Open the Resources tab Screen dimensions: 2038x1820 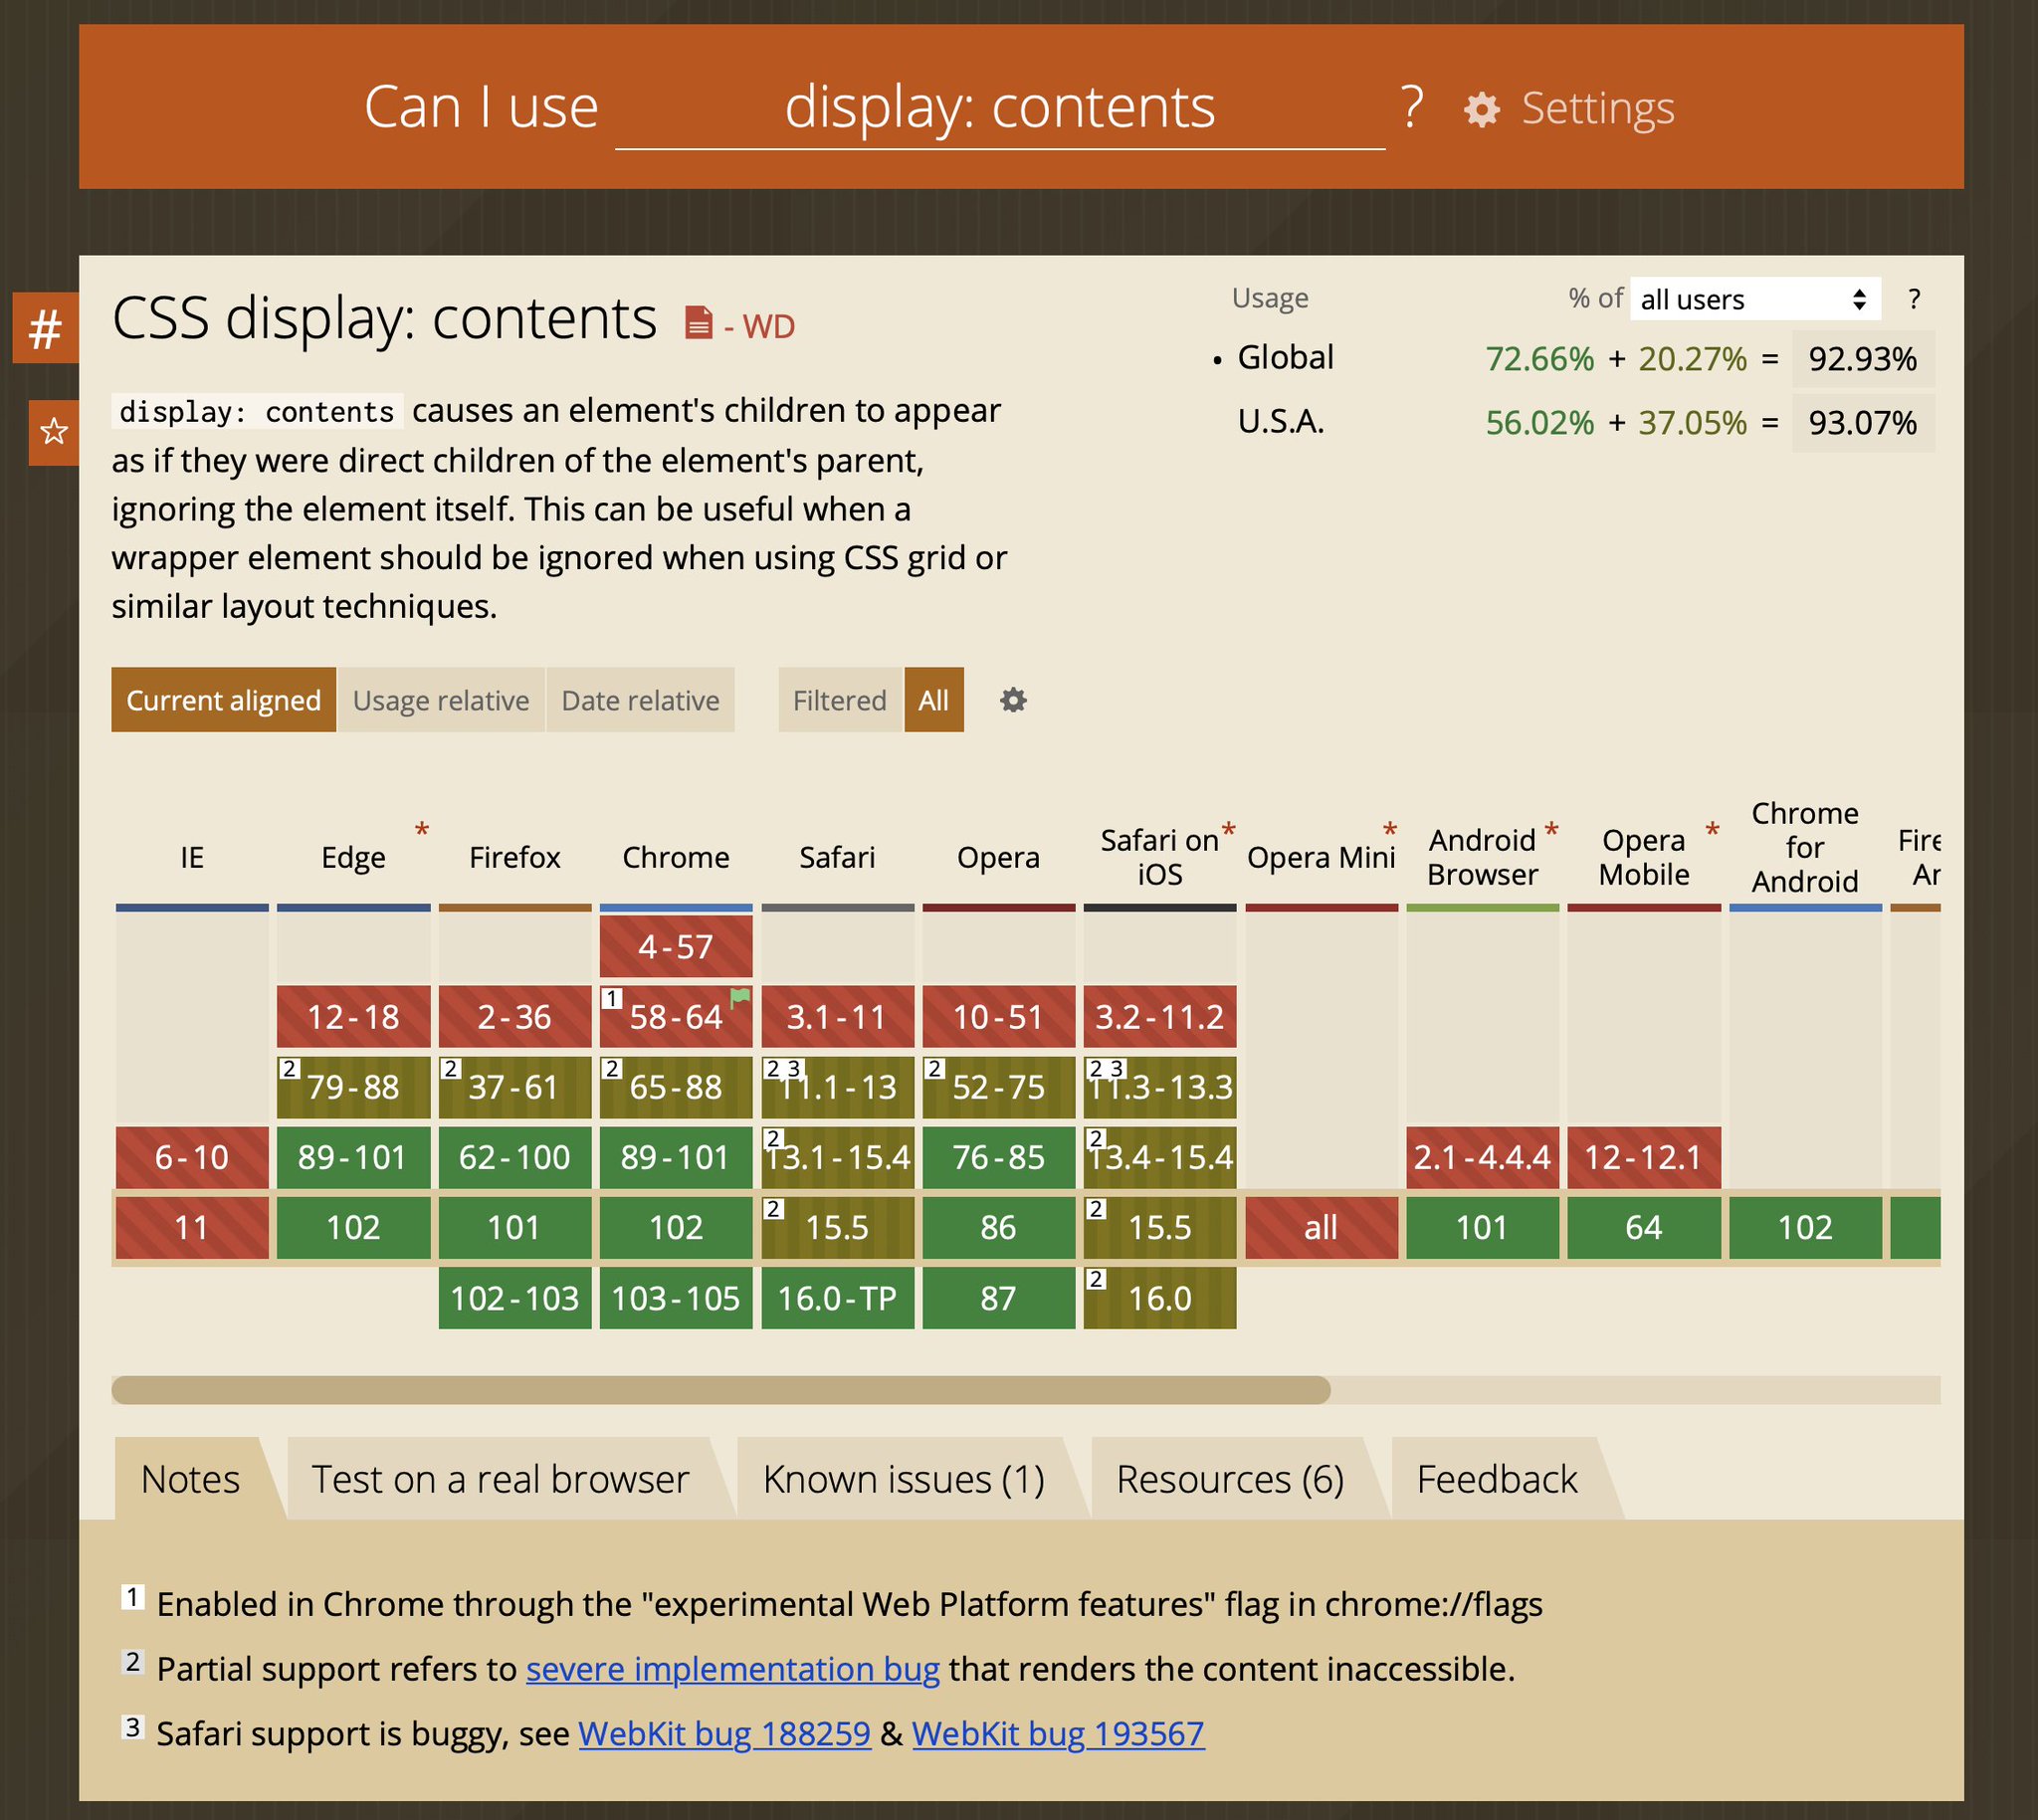tap(1230, 1478)
